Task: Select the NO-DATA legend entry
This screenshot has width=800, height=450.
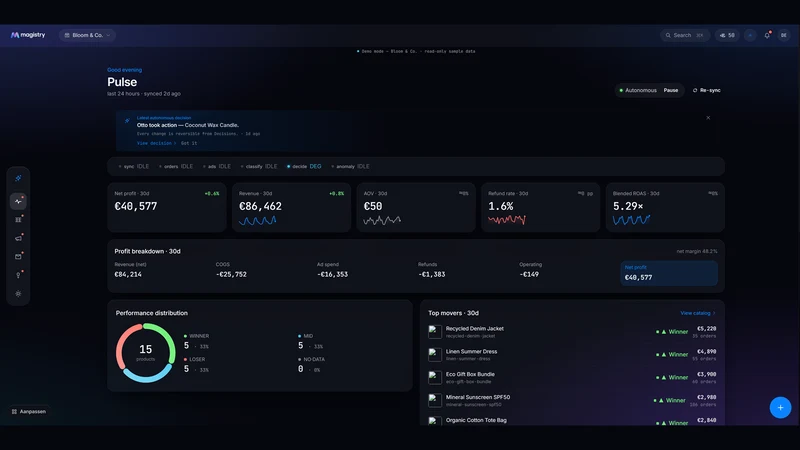Action: click(312, 364)
